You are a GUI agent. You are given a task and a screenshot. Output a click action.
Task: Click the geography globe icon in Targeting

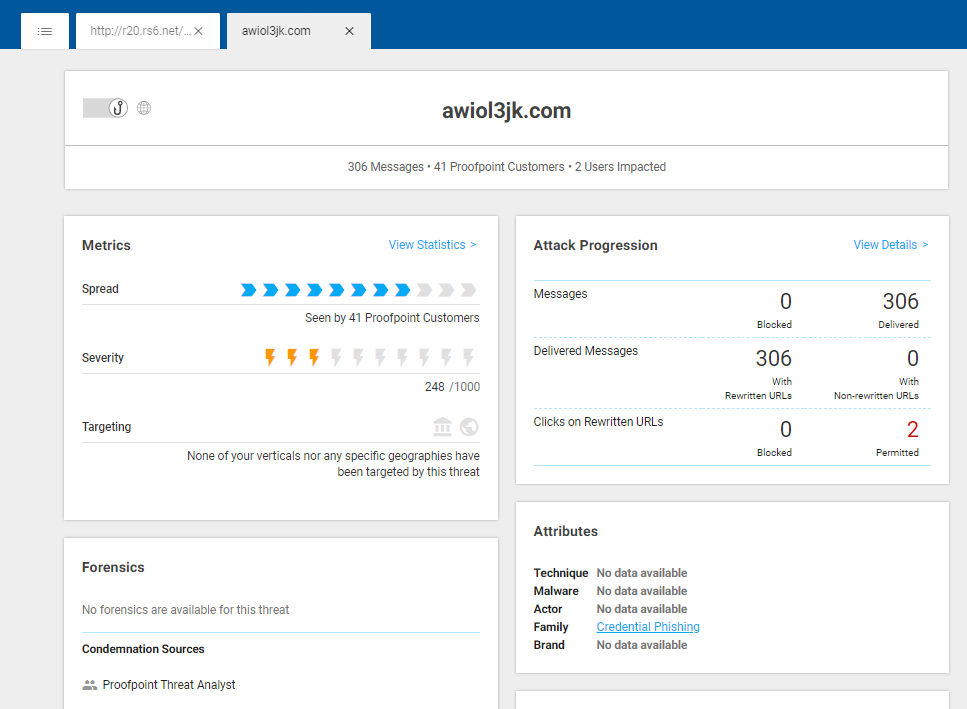pos(468,427)
